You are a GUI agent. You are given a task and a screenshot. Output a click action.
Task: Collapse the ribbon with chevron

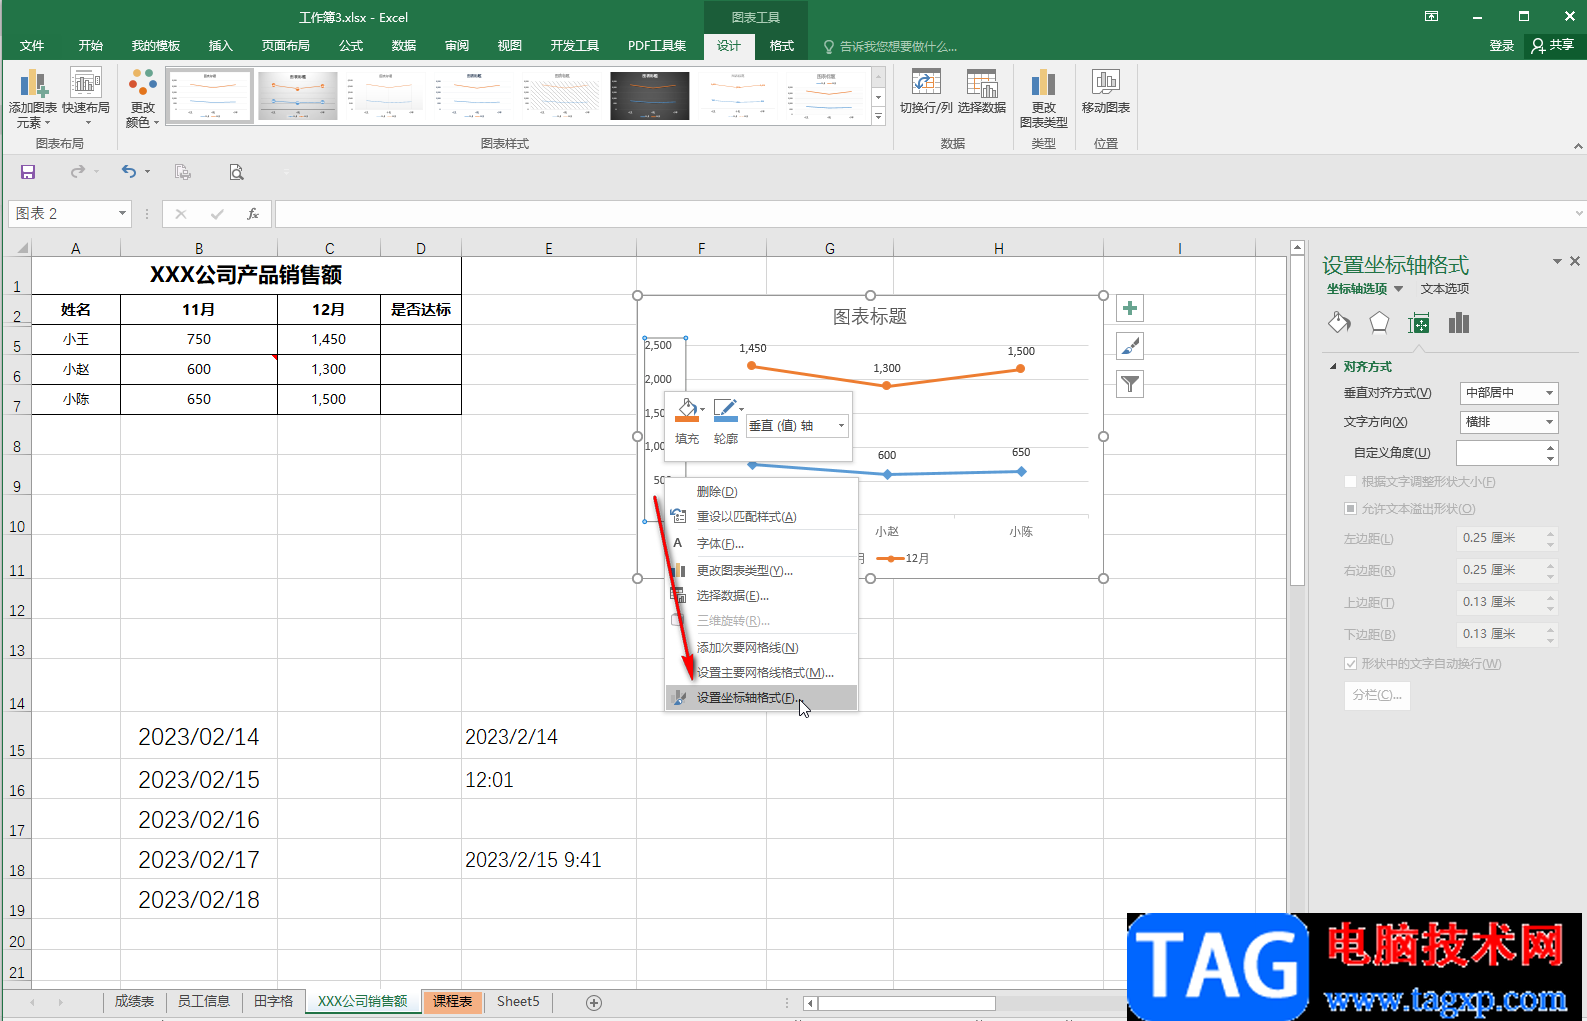point(1578,146)
